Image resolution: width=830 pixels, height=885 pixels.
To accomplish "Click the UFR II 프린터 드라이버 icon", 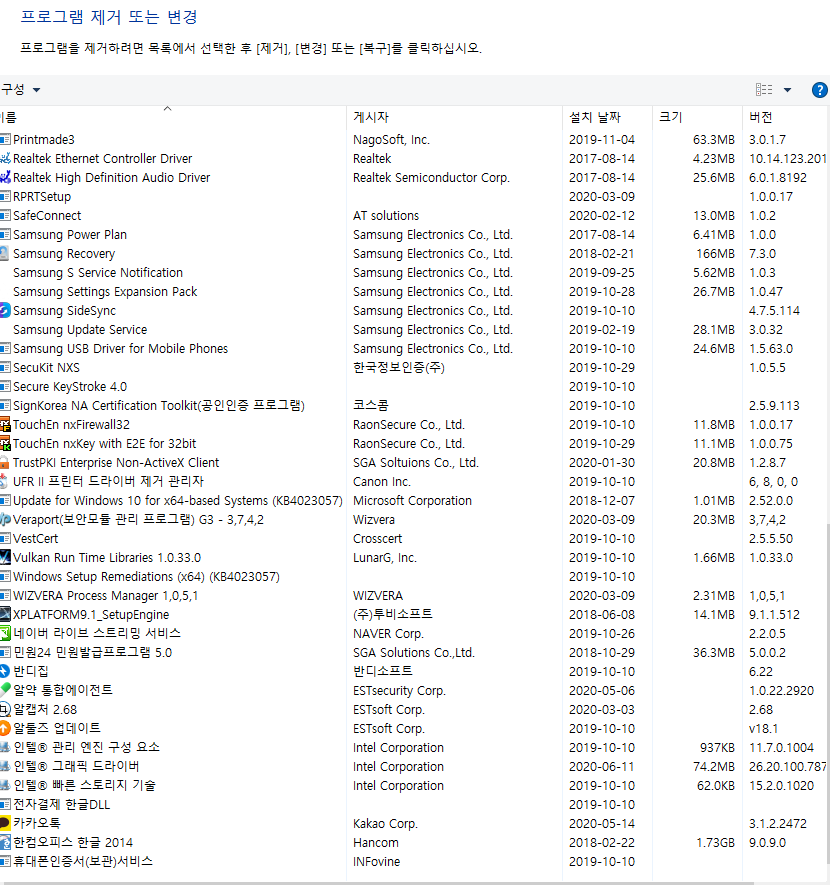I will click(x=5, y=481).
